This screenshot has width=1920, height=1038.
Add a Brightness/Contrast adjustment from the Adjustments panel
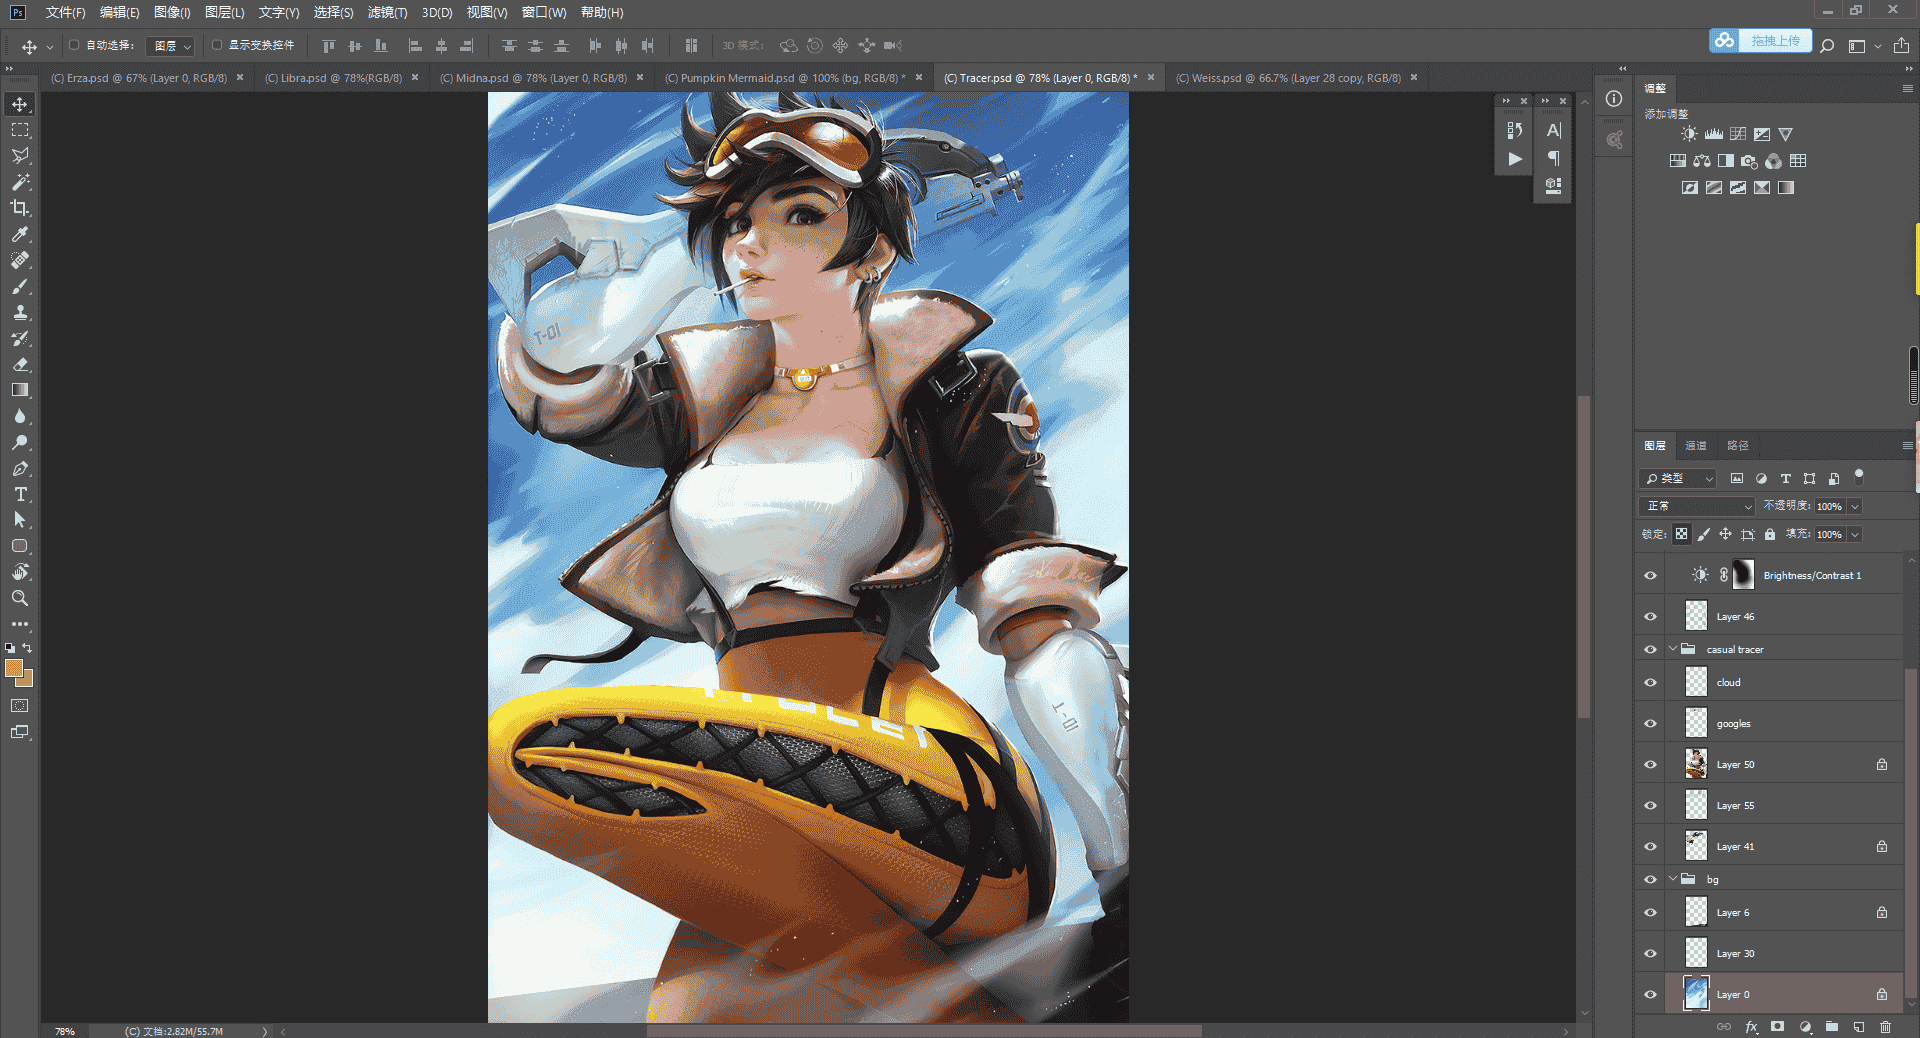(x=1689, y=134)
